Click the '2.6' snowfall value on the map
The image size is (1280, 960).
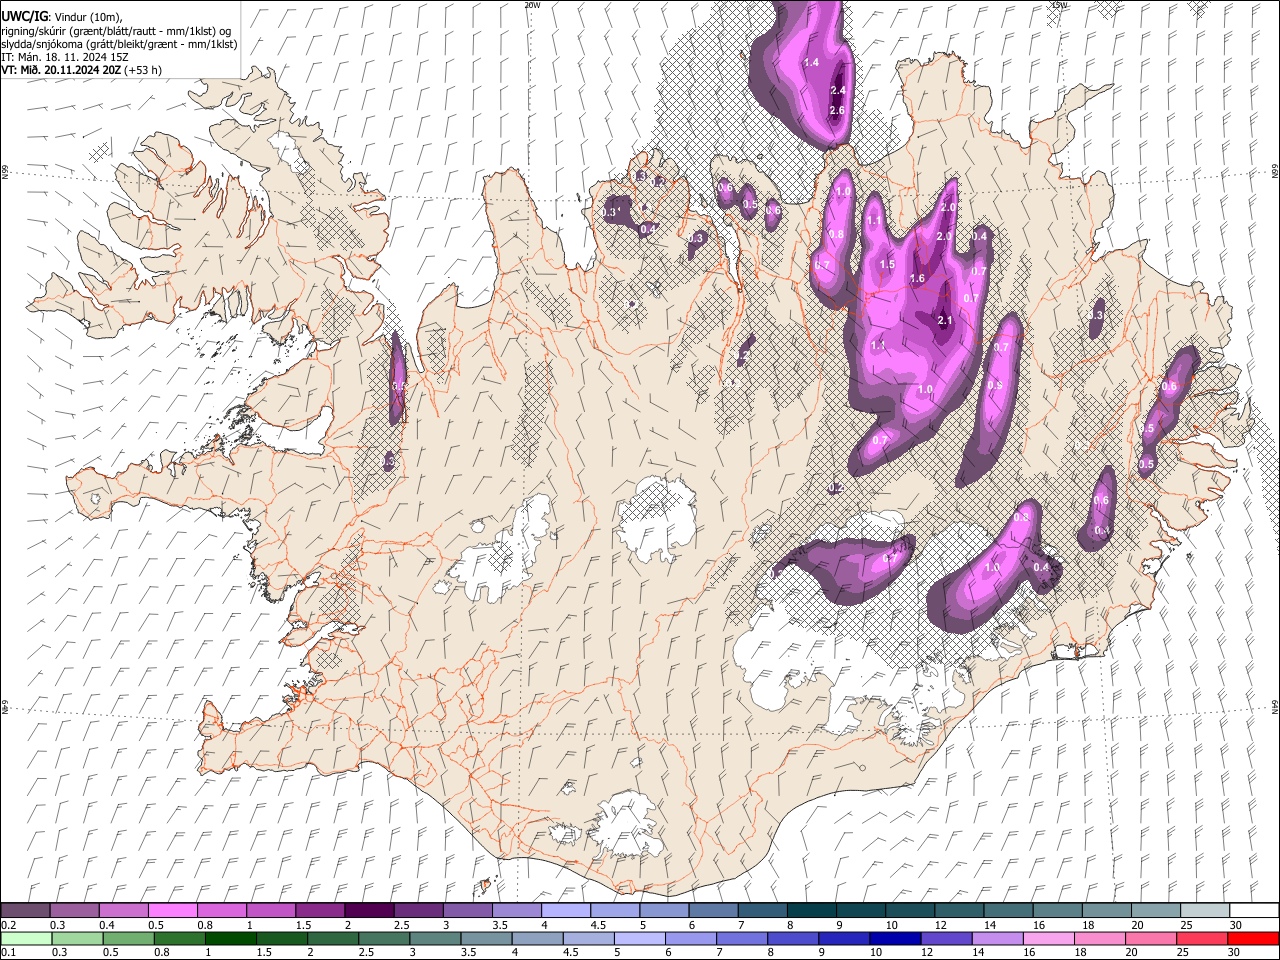pos(837,110)
